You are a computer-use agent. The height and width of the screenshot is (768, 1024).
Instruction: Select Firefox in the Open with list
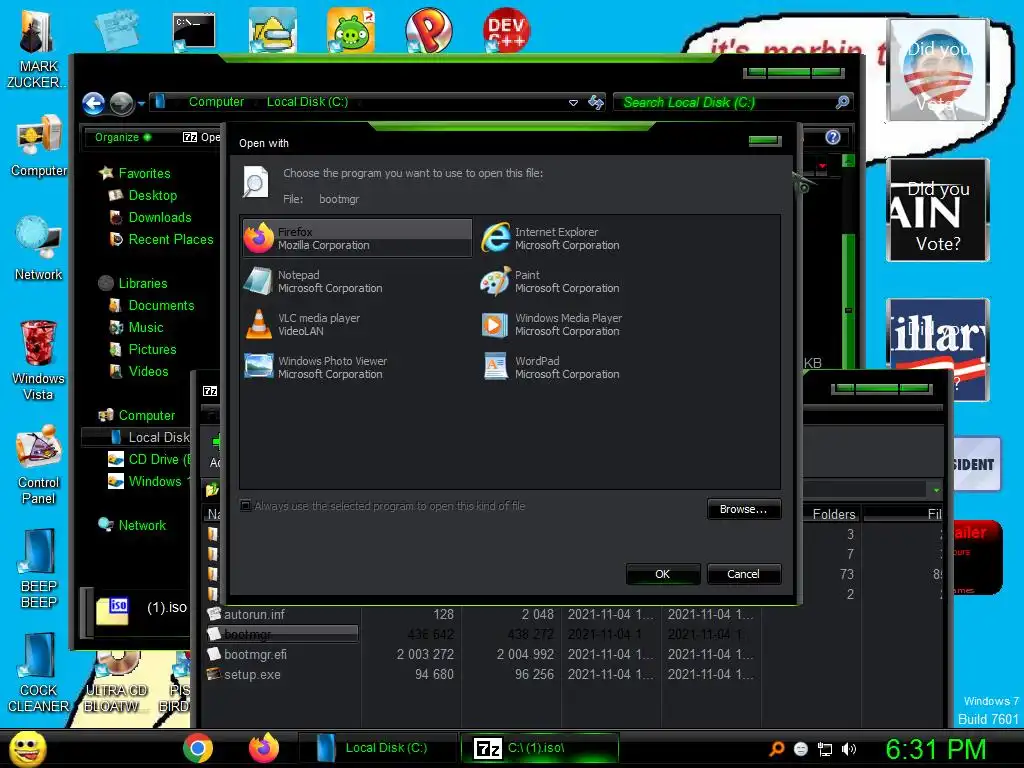(357, 238)
